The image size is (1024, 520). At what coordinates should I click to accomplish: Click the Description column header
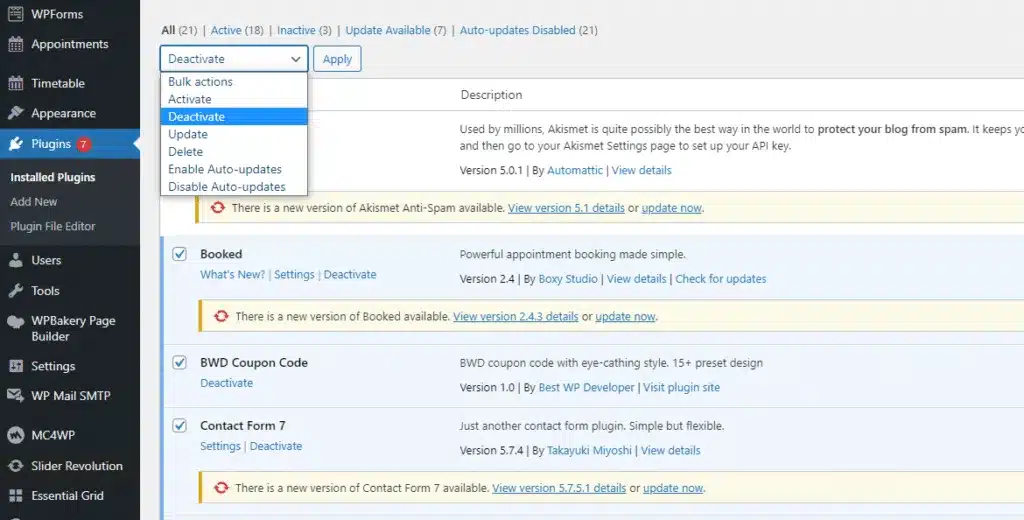491,95
